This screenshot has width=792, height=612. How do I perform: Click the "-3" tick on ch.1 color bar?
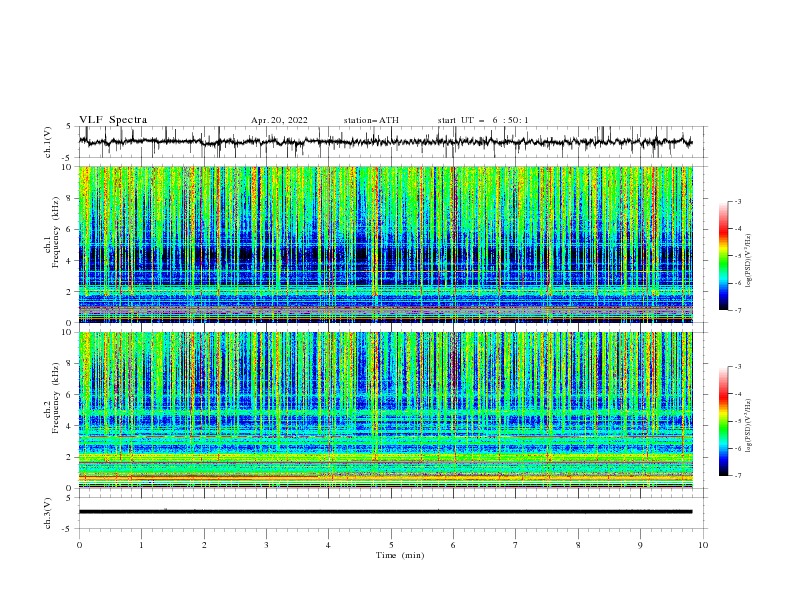click(x=737, y=201)
